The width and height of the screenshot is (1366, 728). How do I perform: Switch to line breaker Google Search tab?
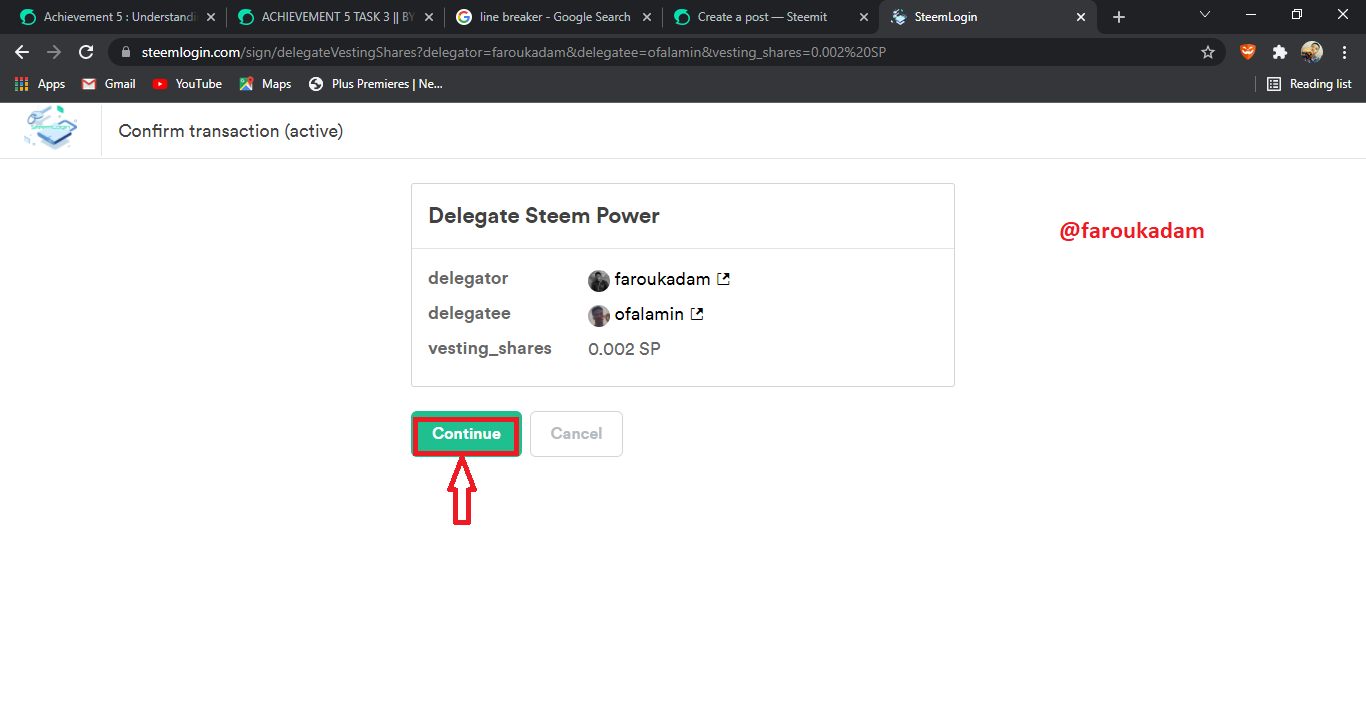point(553,17)
